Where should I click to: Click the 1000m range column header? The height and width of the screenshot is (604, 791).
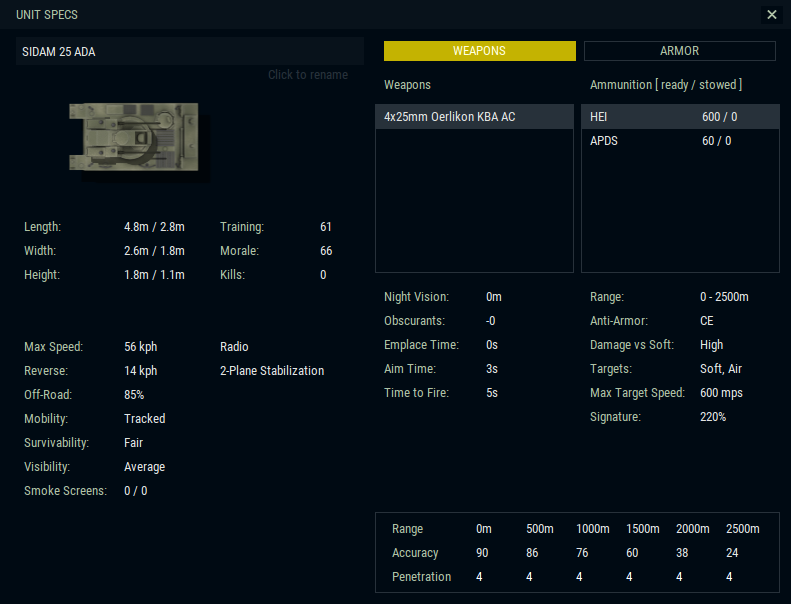coord(593,529)
